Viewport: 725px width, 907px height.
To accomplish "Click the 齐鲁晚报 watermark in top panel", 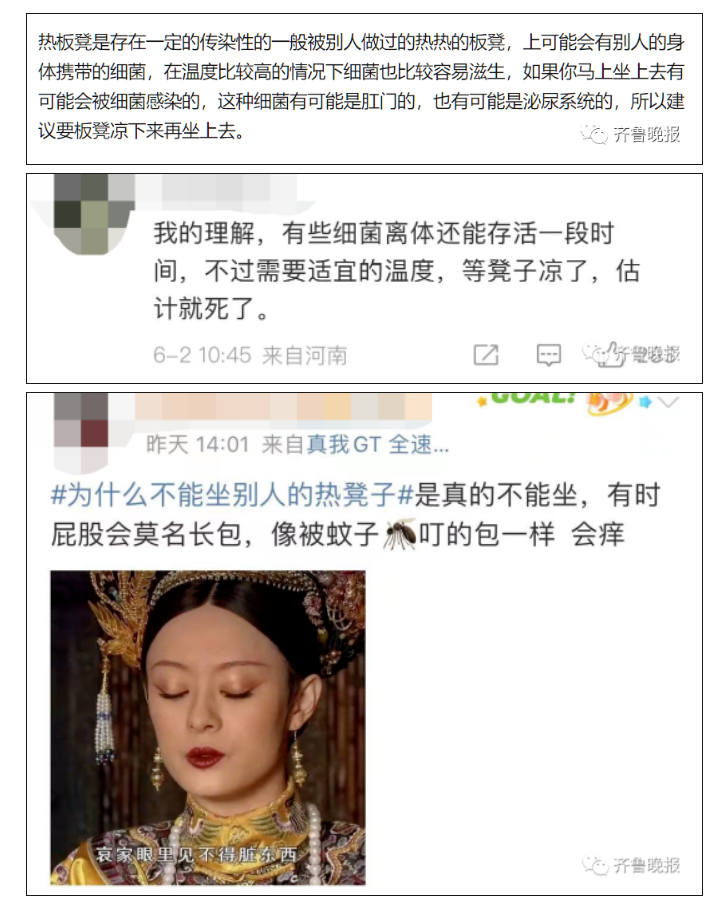I will [x=647, y=134].
